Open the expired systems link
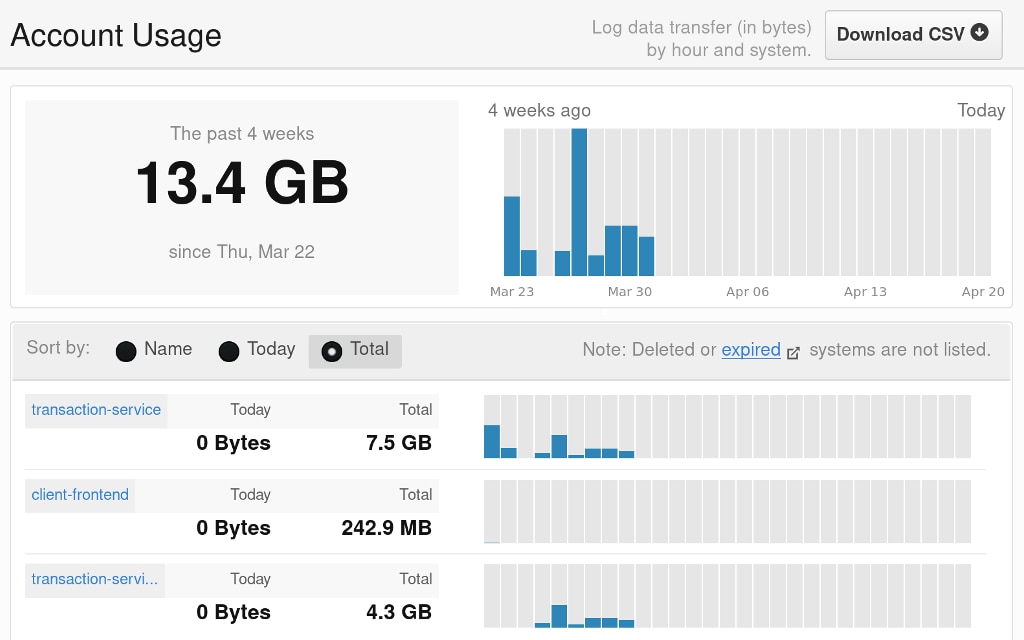Image resolution: width=1024 pixels, height=640 pixels. (751, 350)
